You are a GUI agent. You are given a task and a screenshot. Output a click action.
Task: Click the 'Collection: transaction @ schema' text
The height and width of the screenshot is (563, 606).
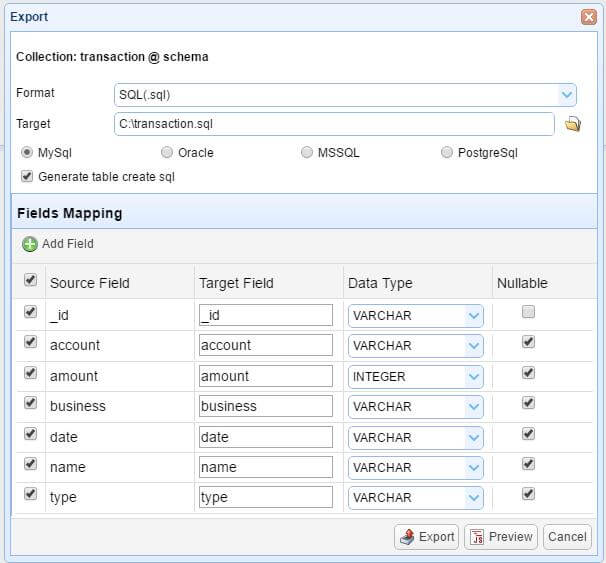[112, 57]
